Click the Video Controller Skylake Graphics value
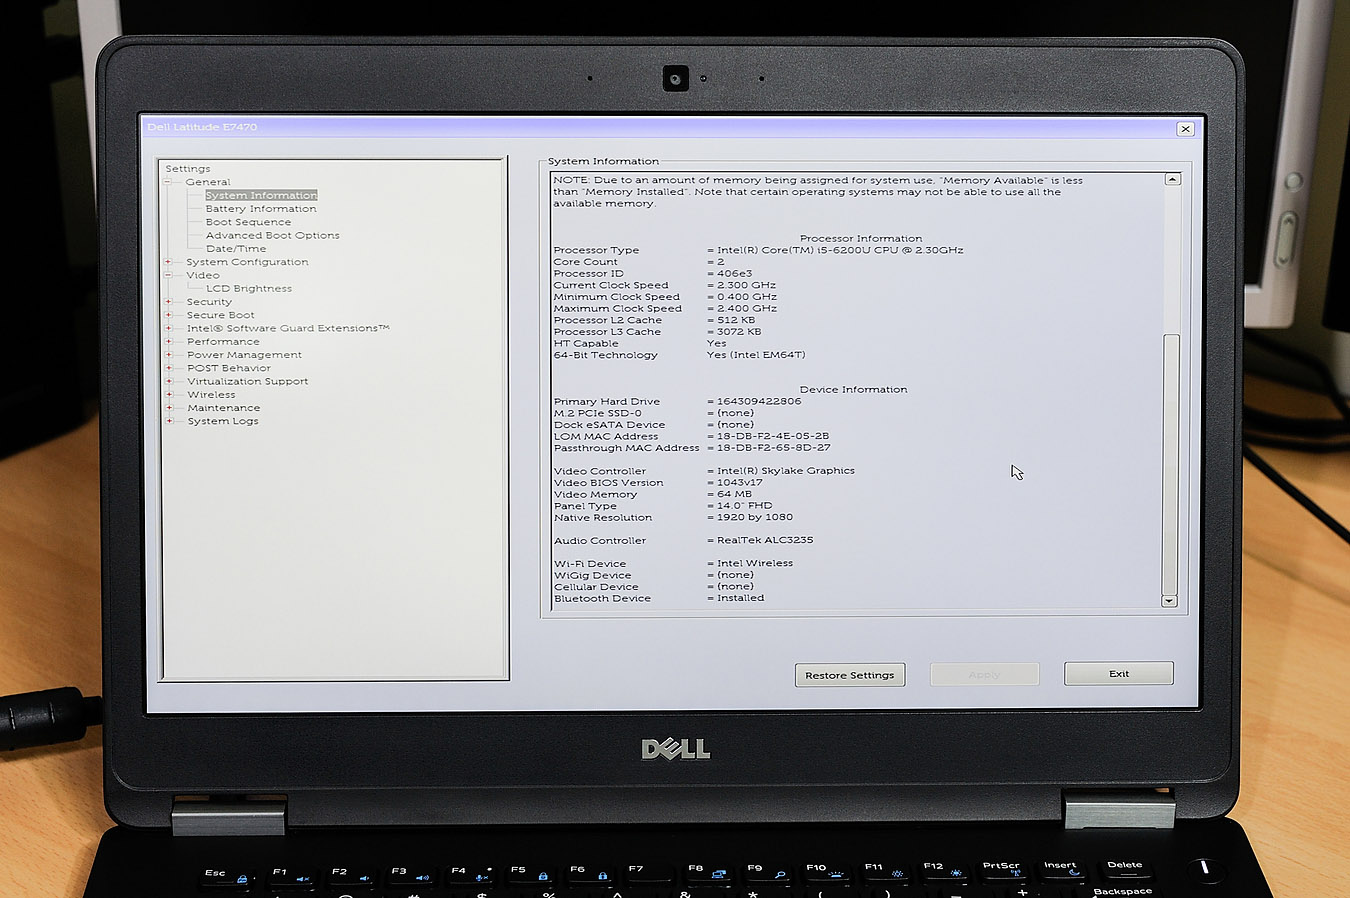This screenshot has height=898, width=1350. click(786, 471)
